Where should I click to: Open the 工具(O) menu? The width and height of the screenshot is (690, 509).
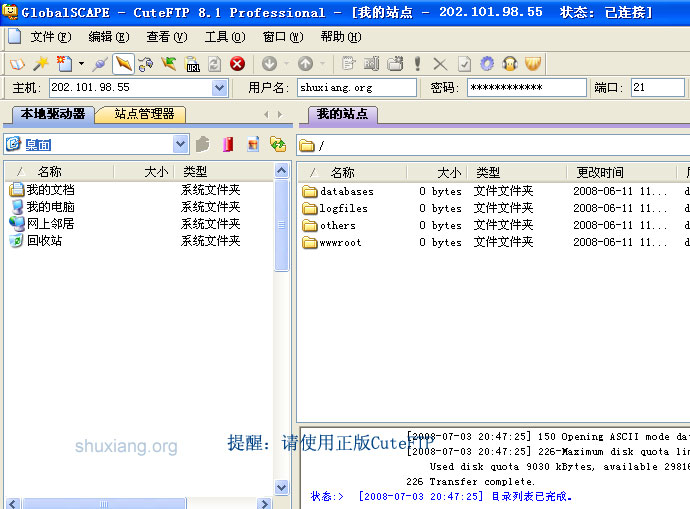point(225,37)
